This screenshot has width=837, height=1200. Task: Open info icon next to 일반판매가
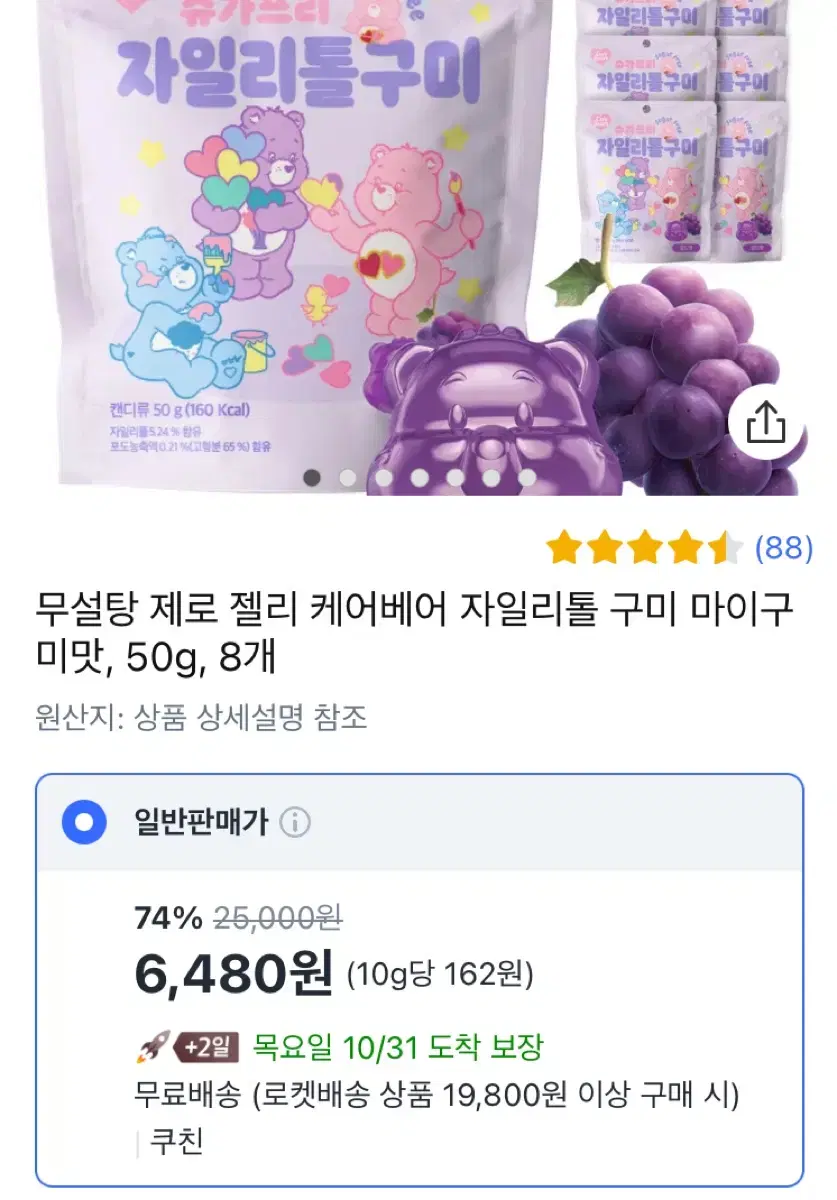pyautogui.click(x=295, y=823)
